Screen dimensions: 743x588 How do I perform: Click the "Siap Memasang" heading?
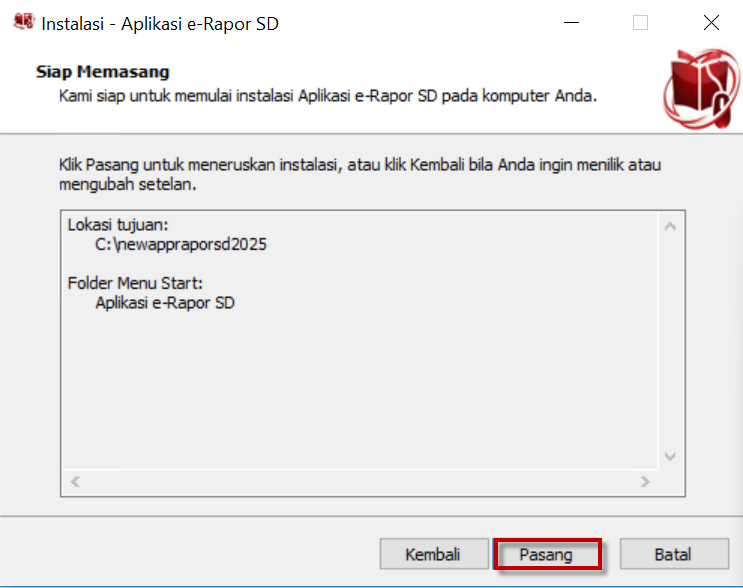coord(103,72)
